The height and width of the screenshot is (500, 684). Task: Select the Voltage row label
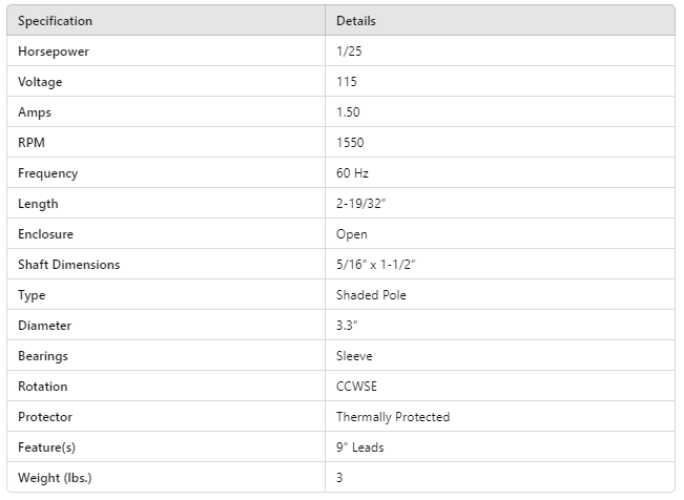[x=40, y=82]
